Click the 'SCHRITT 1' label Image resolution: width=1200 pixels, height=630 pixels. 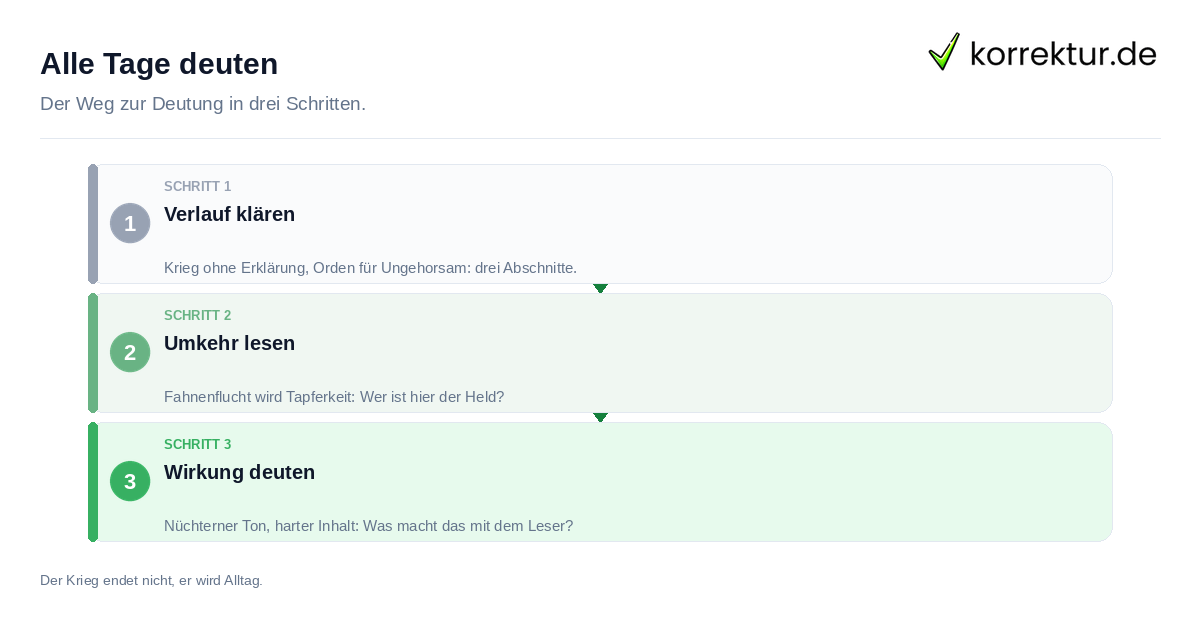(x=197, y=186)
